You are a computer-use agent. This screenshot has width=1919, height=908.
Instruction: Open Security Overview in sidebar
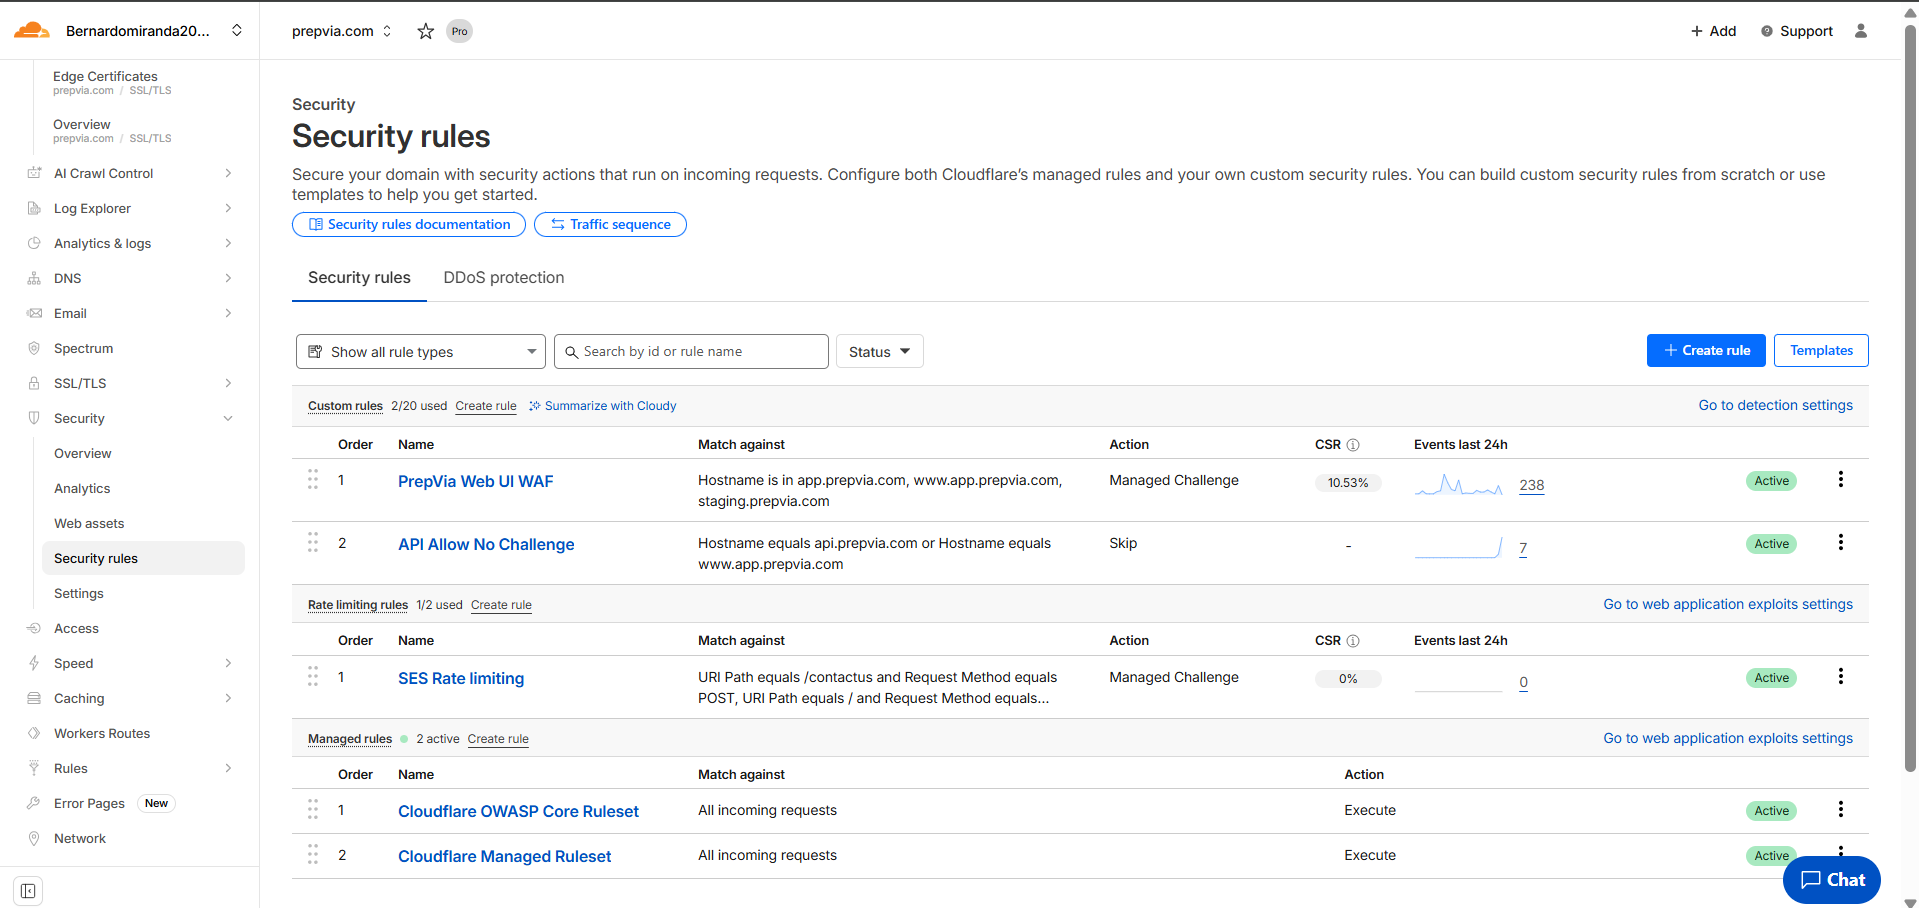click(x=83, y=453)
